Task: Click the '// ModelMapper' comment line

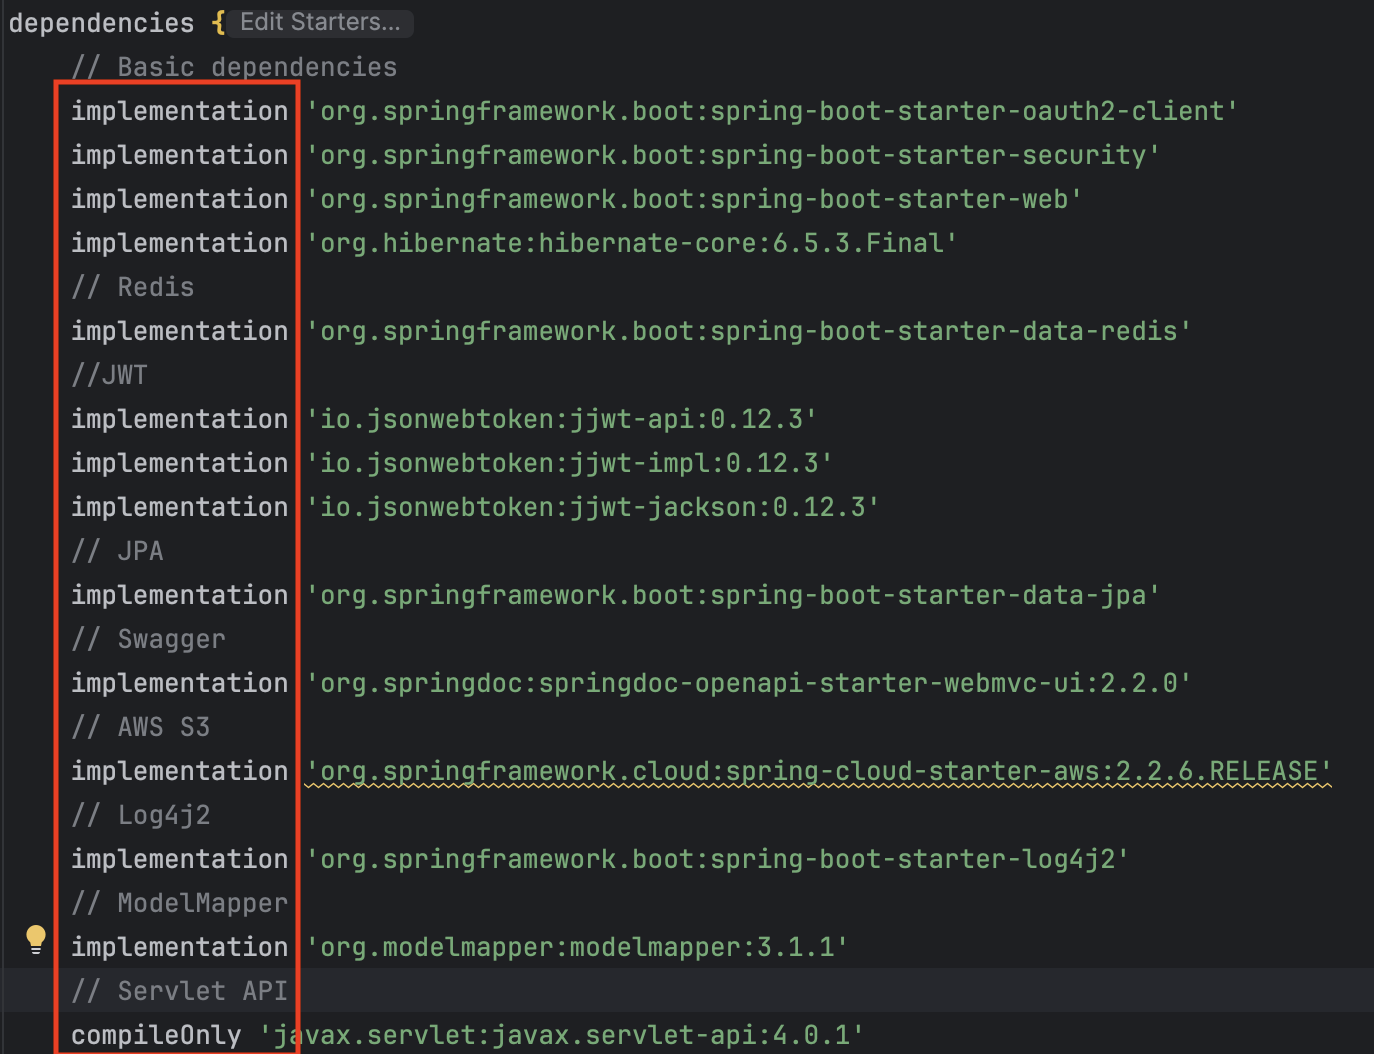Action: 180,903
